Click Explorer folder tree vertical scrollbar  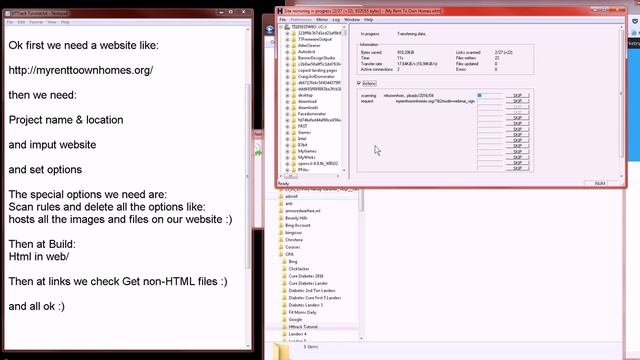[361, 265]
